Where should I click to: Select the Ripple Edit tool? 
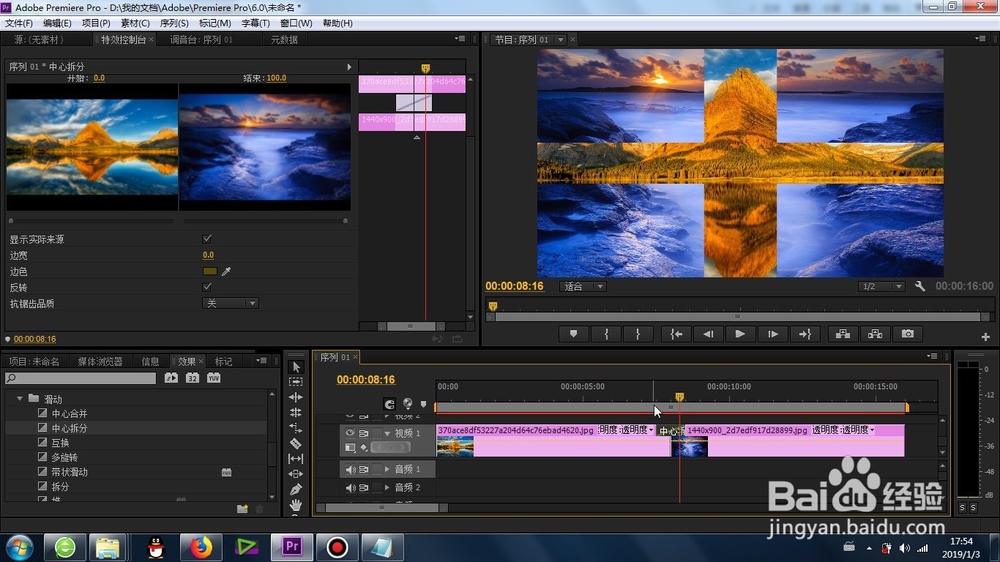[296, 397]
